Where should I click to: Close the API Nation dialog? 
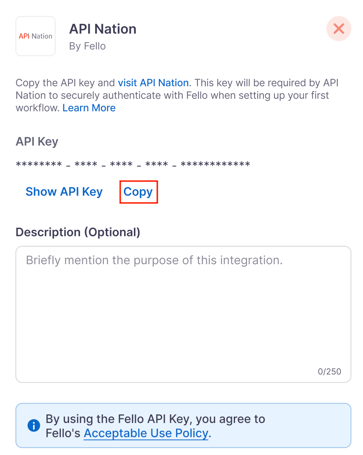338,29
